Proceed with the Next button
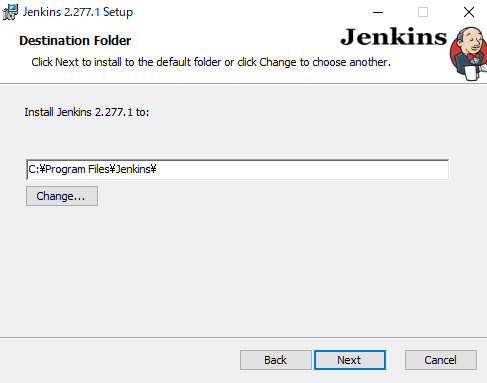The height and width of the screenshot is (383, 487). (x=350, y=360)
